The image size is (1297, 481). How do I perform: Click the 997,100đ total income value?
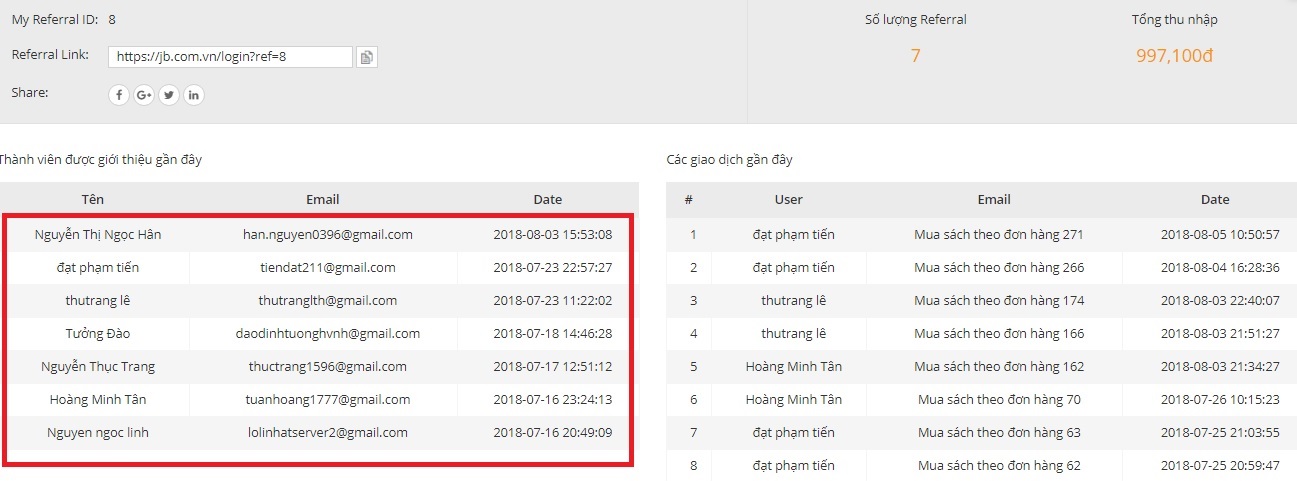(x=1175, y=56)
